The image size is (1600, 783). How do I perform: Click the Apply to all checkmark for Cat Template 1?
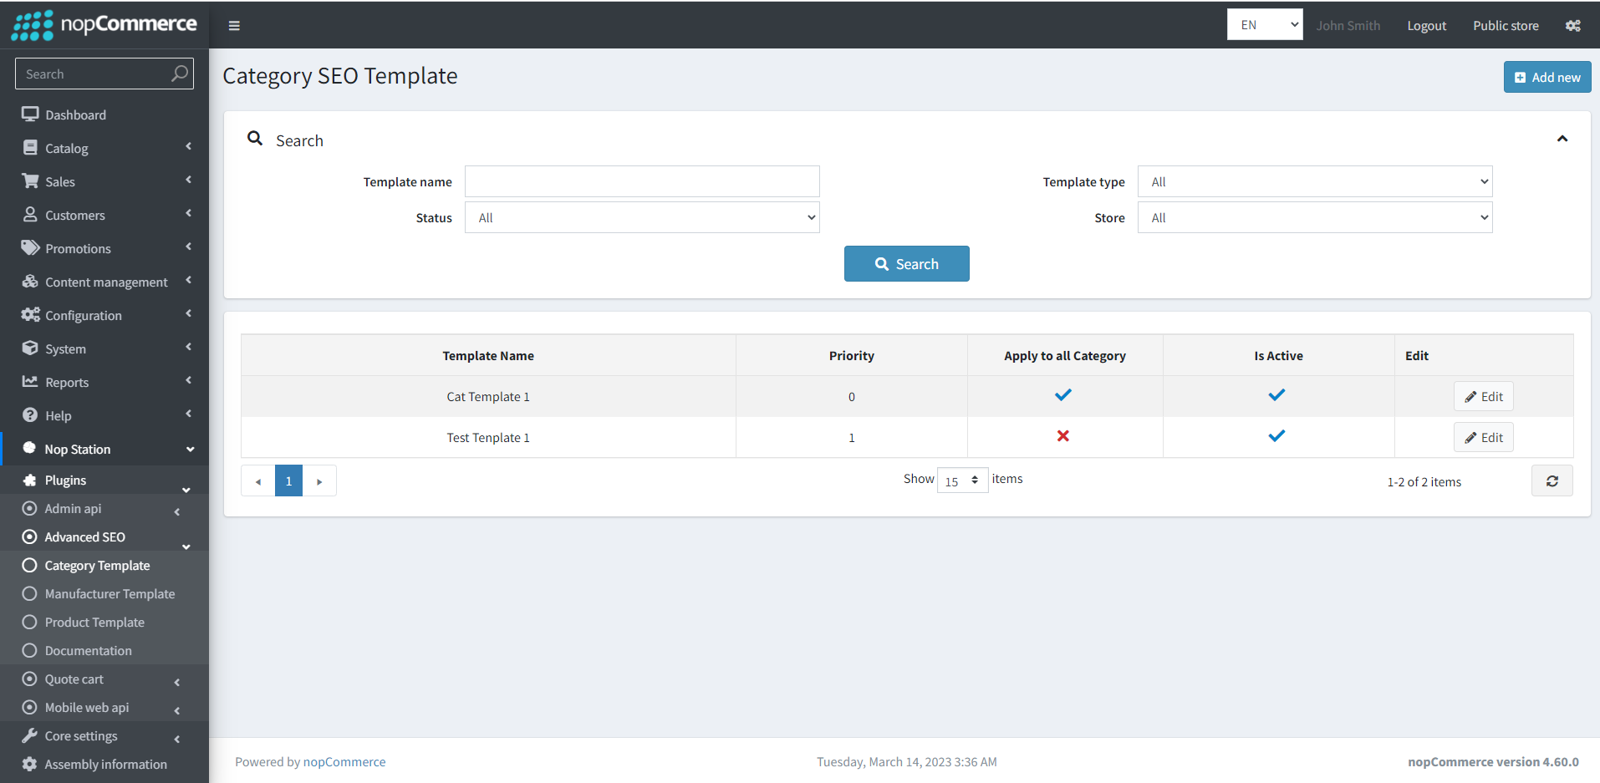pyautogui.click(x=1063, y=395)
